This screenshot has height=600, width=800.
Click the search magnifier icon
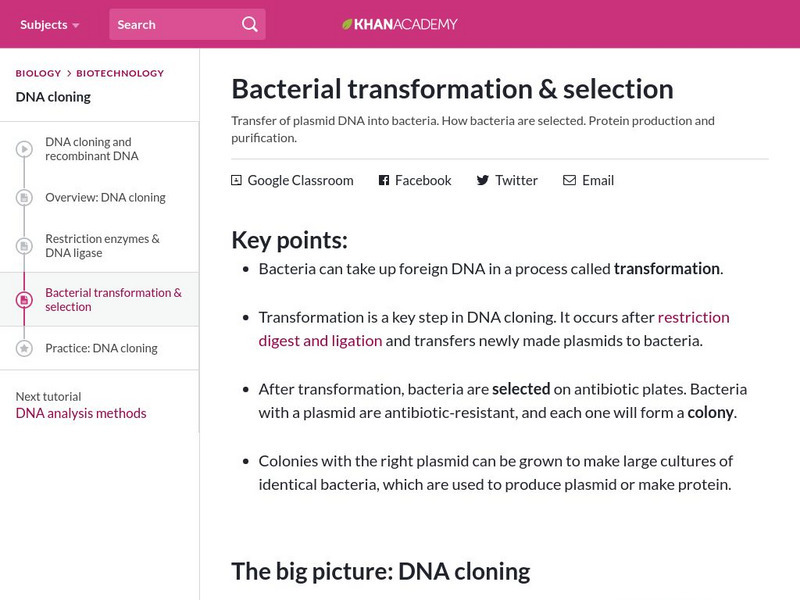(249, 23)
